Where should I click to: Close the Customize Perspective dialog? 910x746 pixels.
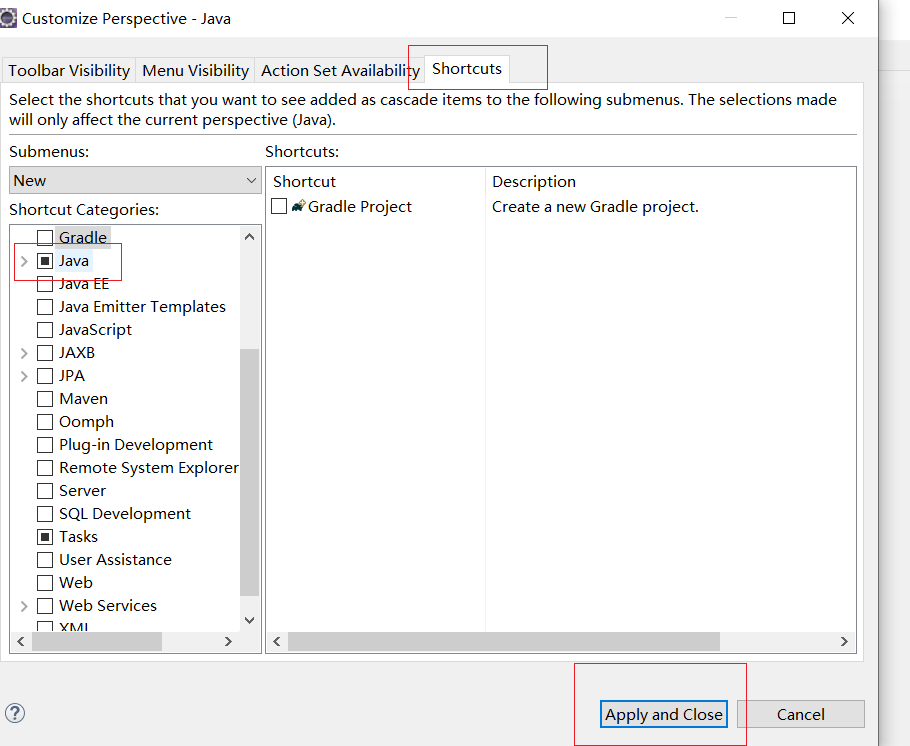pos(847,18)
